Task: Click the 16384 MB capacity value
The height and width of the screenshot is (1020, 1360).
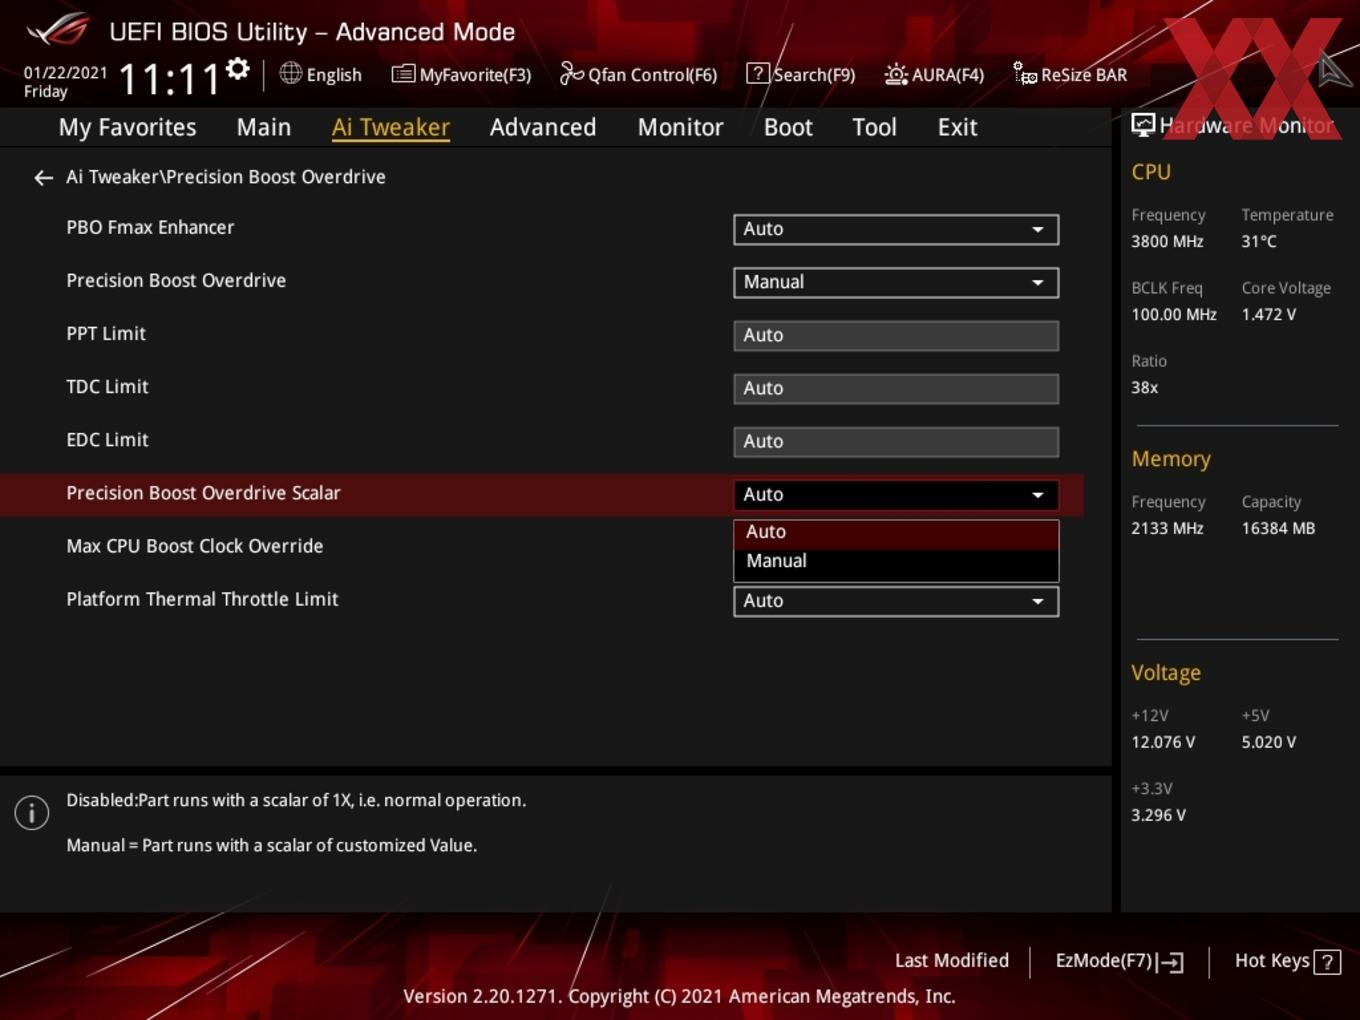Action: [1278, 529]
